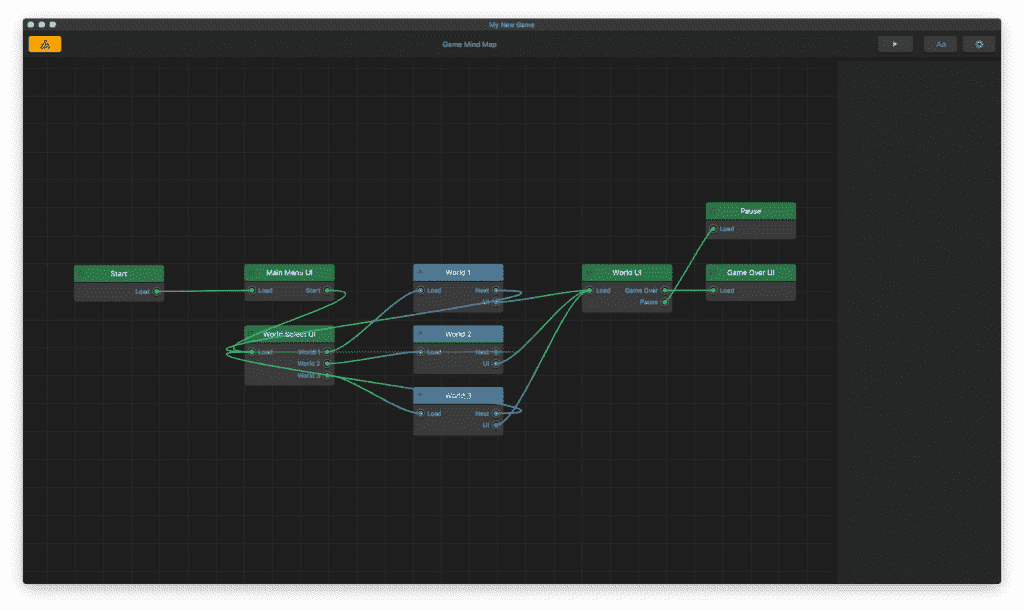Click World Select UI's World 3 output port
The height and width of the screenshot is (611, 1024).
(x=328, y=375)
